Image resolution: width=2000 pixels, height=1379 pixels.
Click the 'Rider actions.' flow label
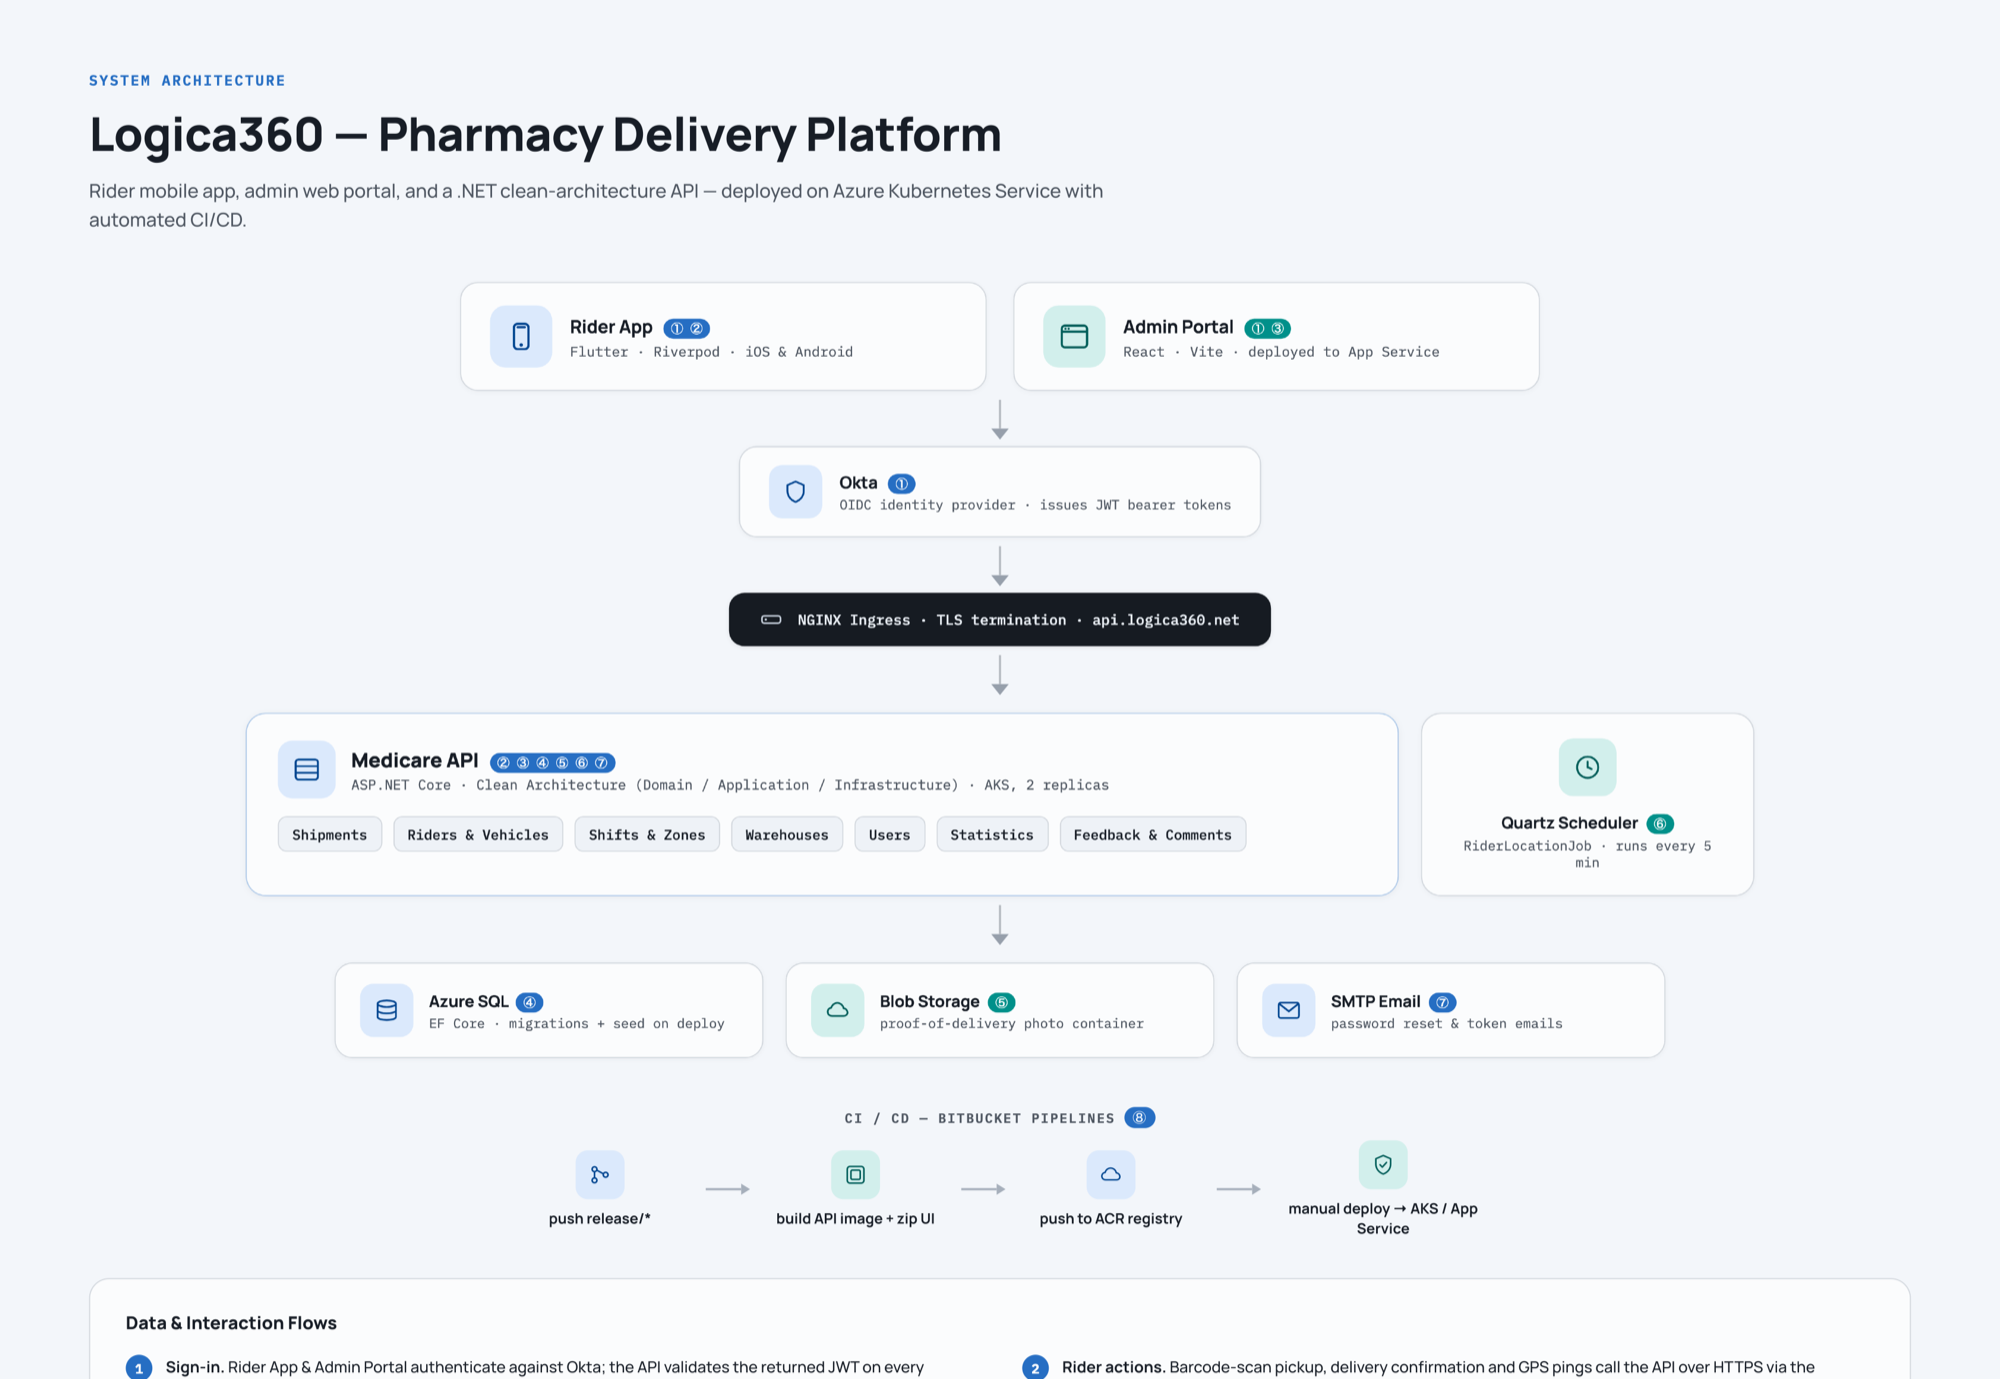[1114, 1367]
